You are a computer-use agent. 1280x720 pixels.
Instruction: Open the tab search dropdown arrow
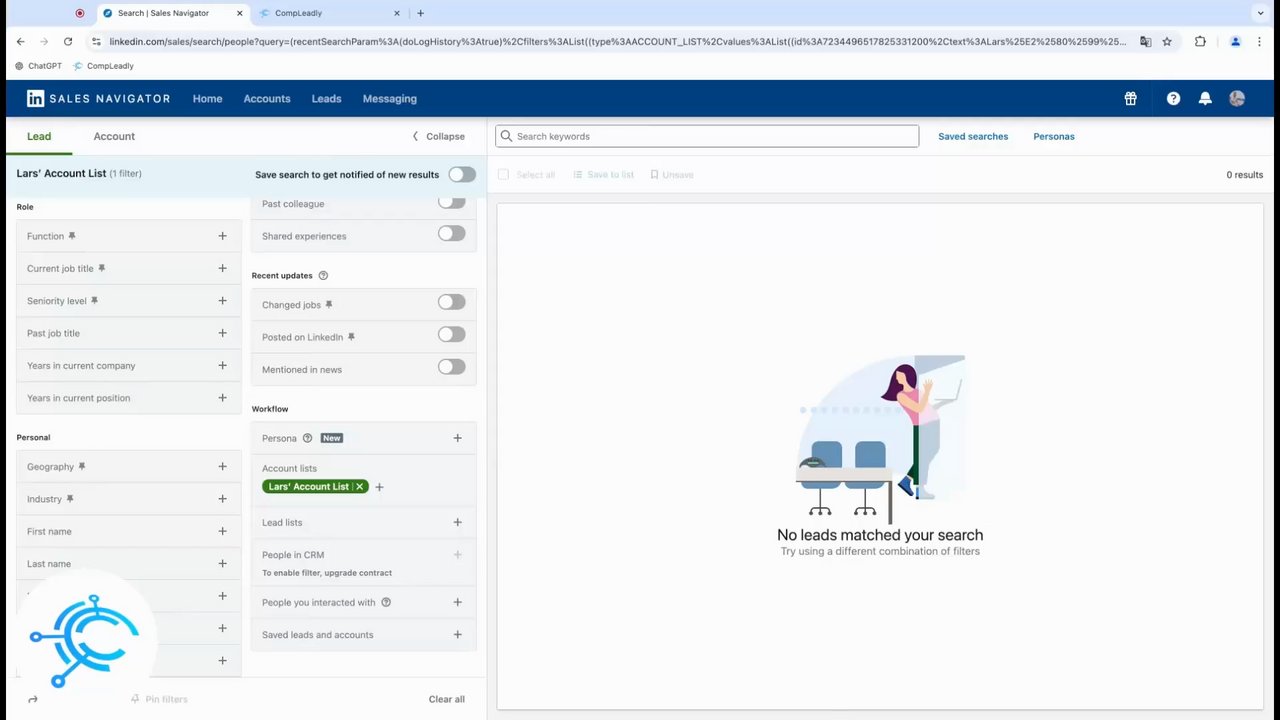click(1260, 13)
